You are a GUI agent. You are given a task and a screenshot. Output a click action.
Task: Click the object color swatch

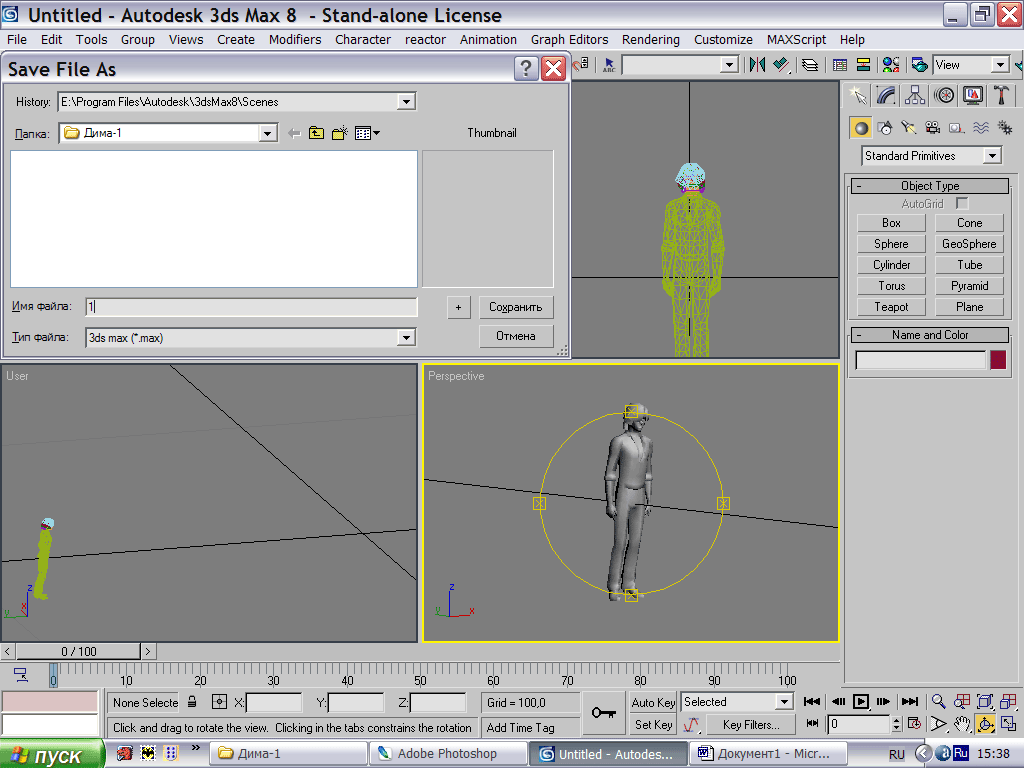pos(998,360)
